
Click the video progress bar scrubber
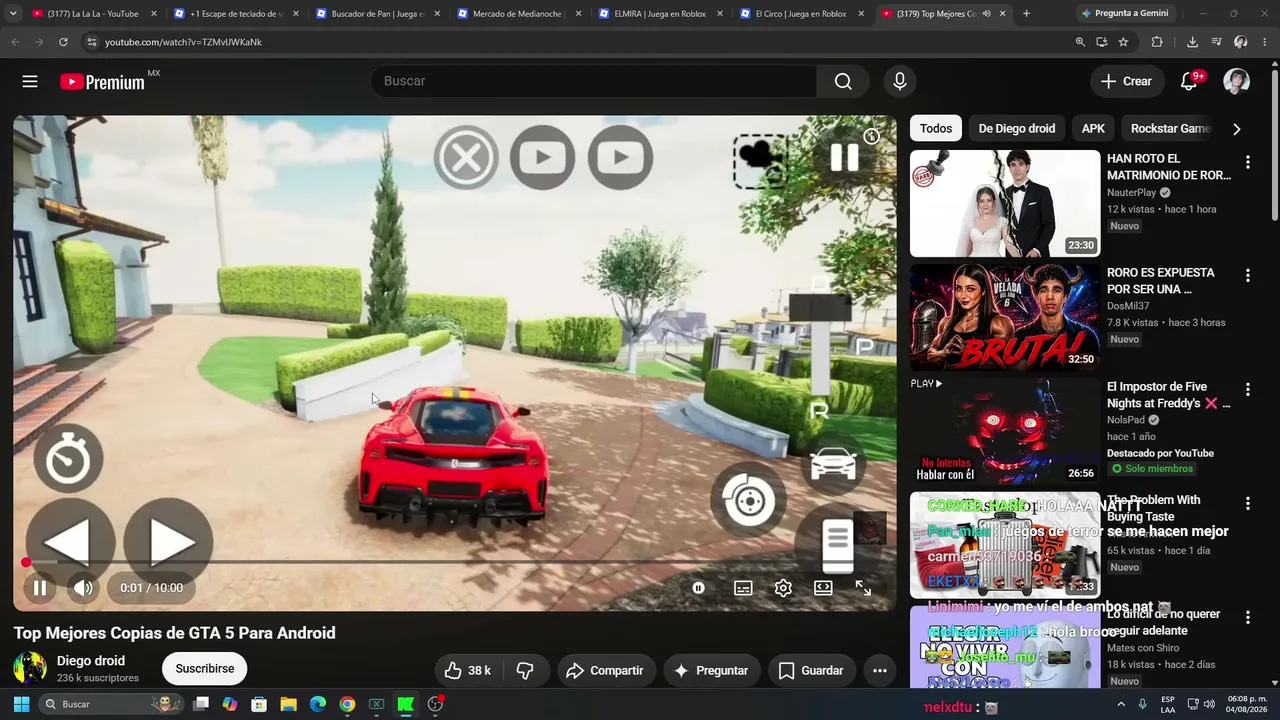coord(26,562)
